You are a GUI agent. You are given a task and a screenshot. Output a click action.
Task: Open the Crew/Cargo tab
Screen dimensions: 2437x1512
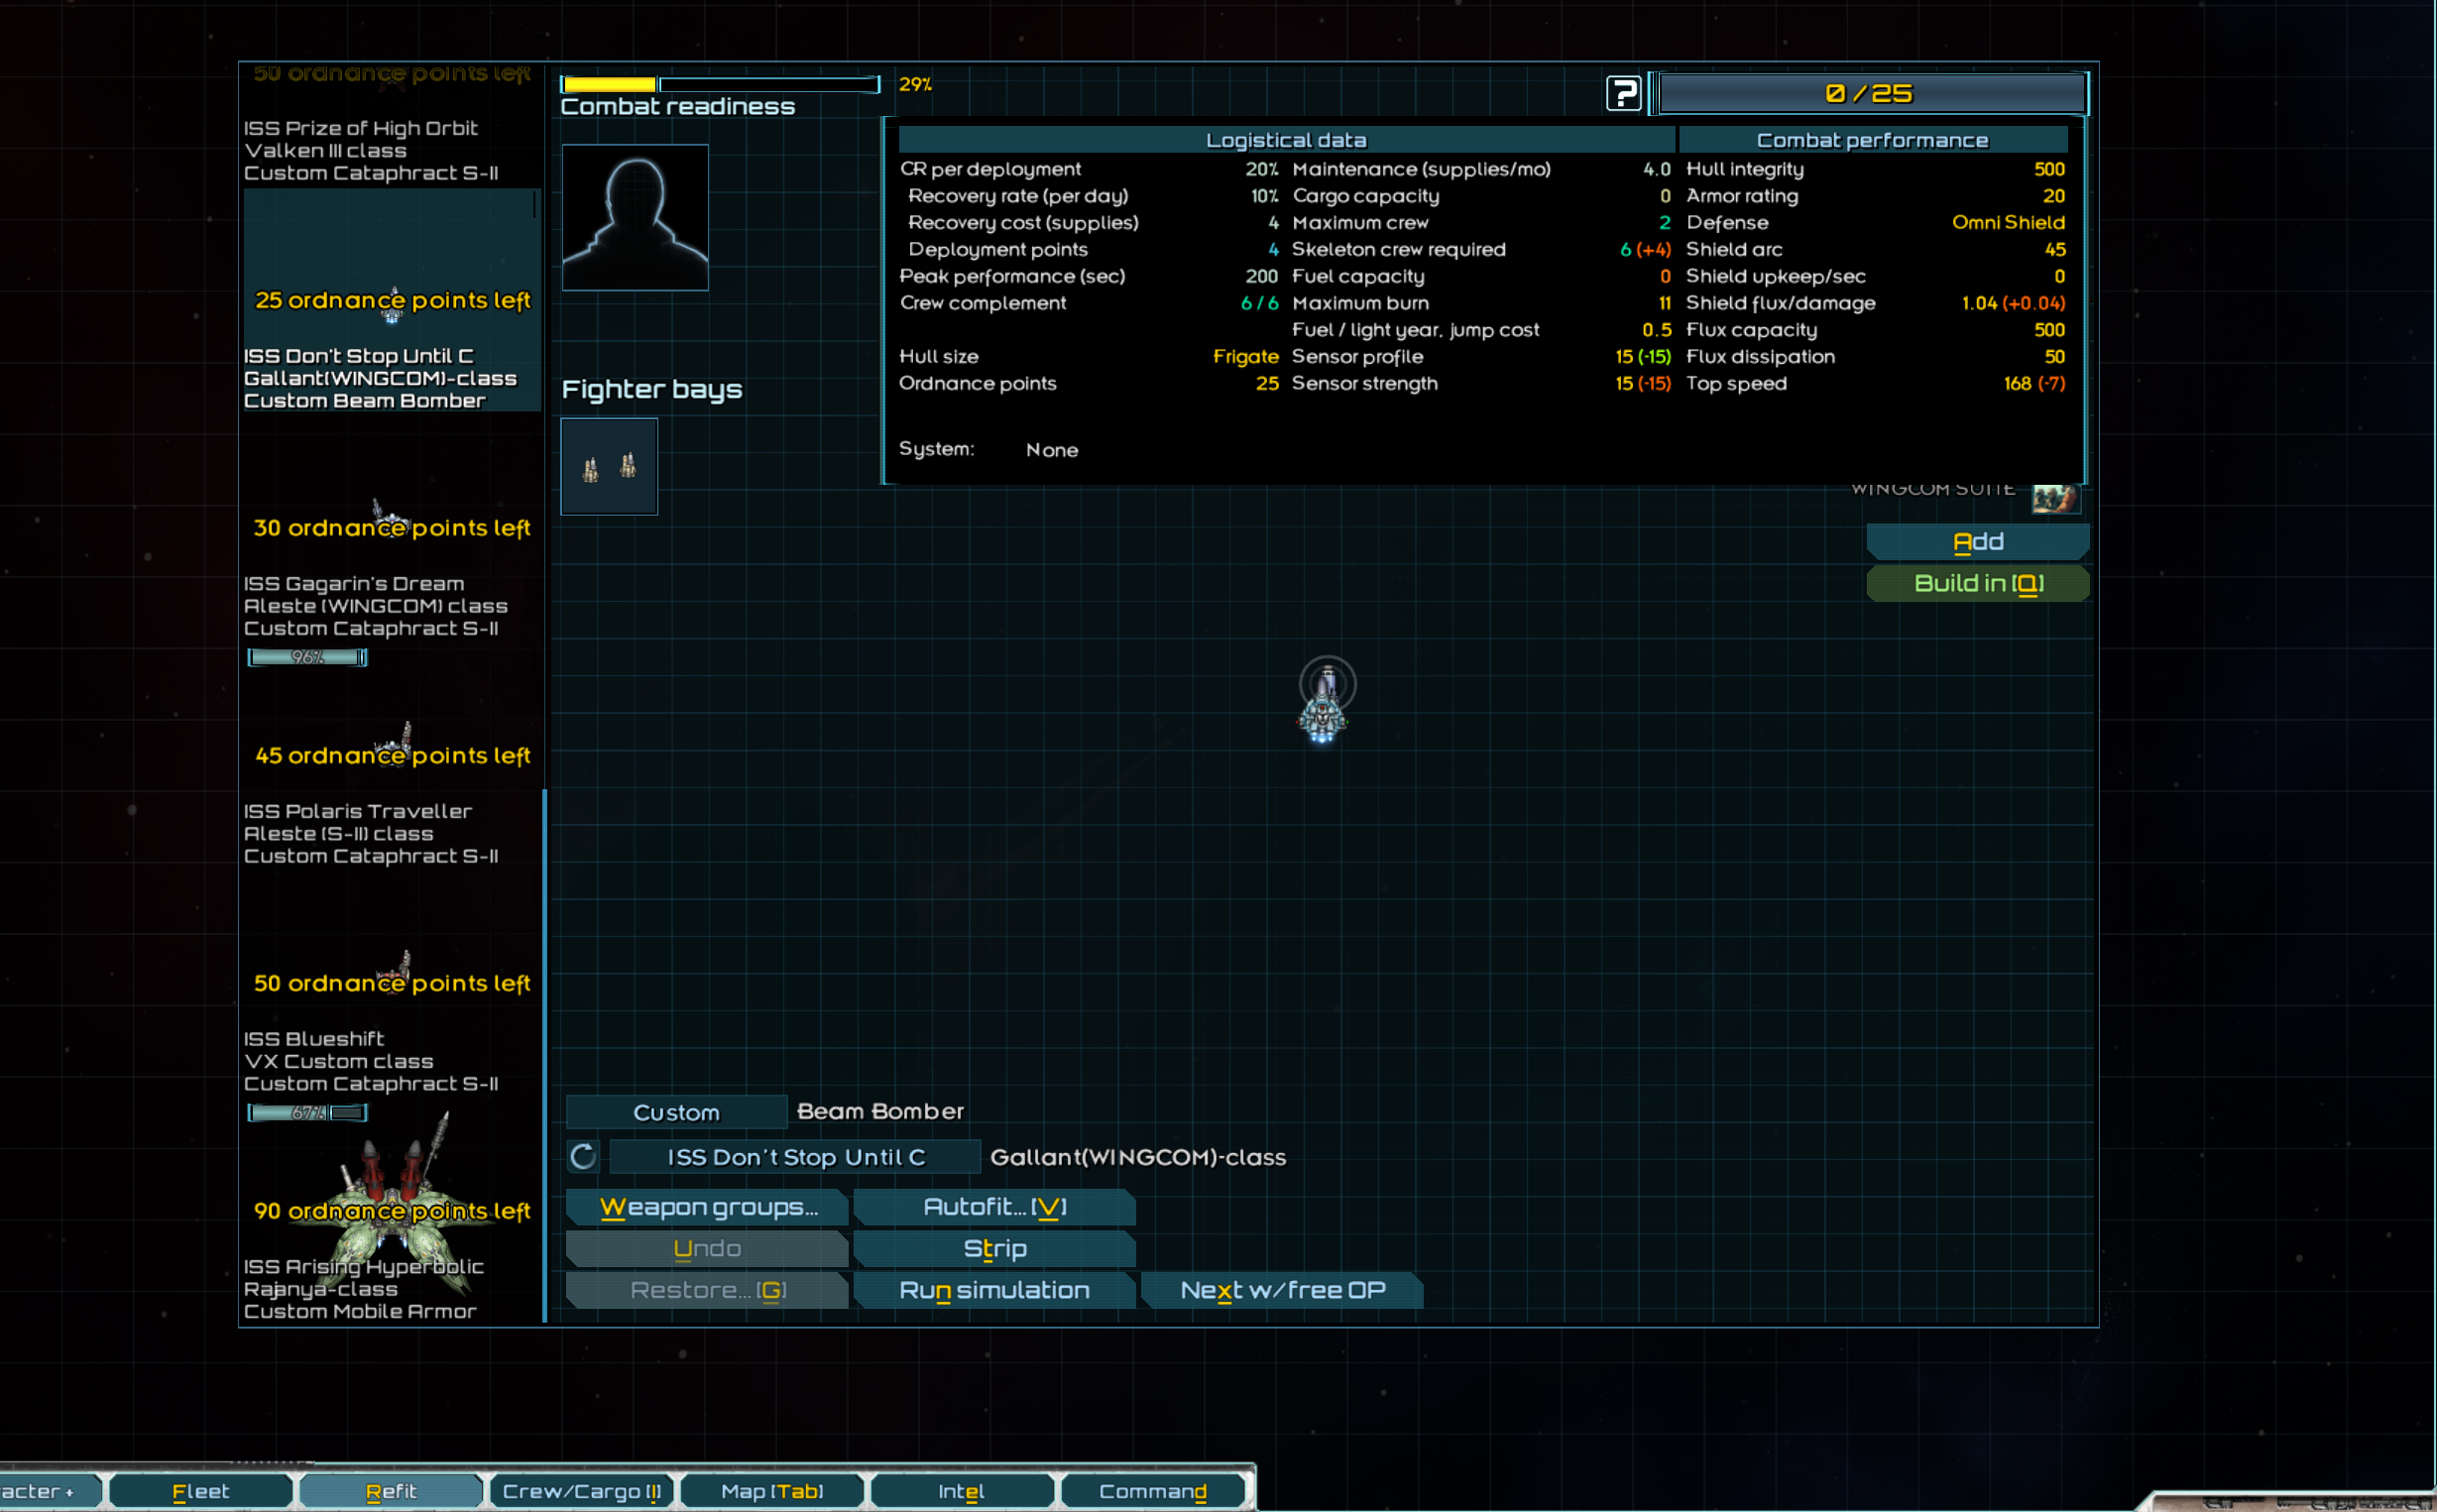[581, 1491]
